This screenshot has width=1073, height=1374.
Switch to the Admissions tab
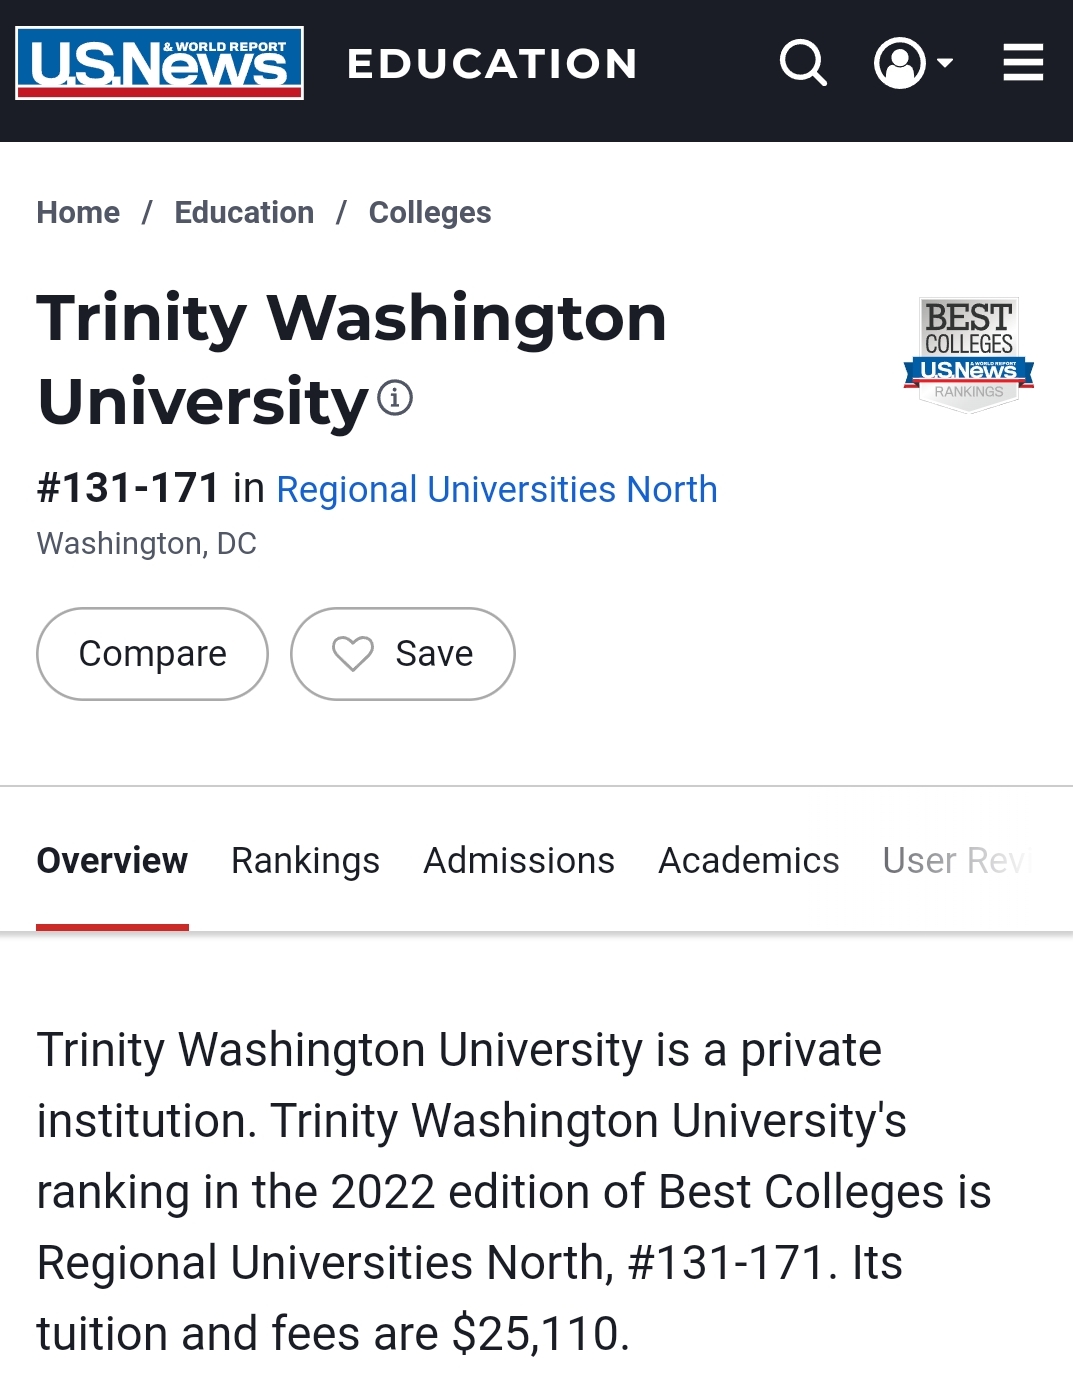point(519,861)
